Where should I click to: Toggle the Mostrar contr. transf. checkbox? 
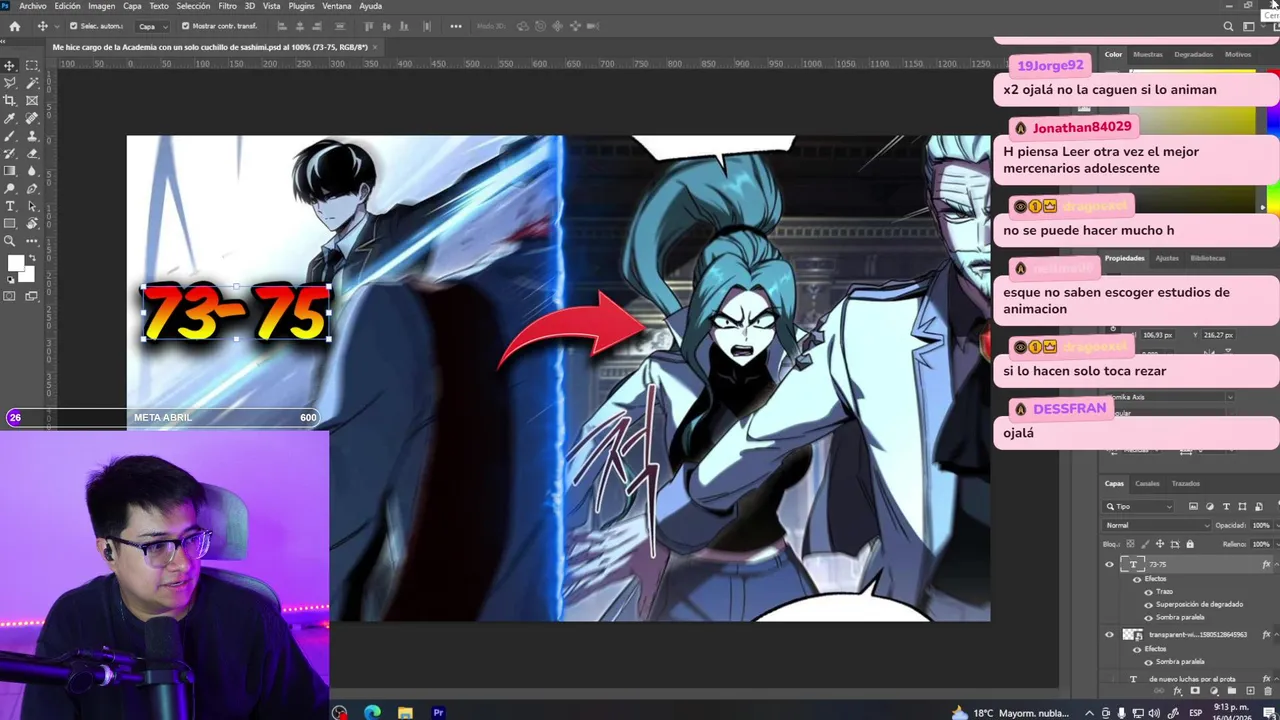pyautogui.click(x=185, y=26)
